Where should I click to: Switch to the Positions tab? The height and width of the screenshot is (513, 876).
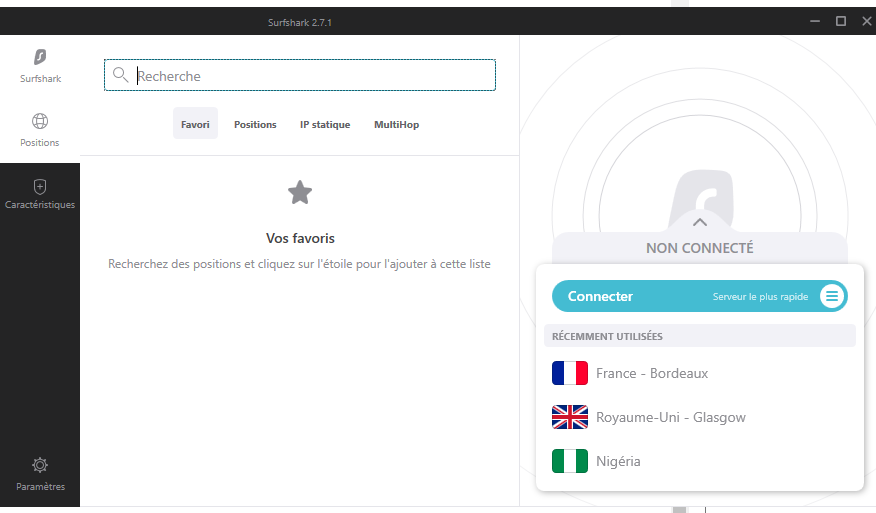pos(255,124)
